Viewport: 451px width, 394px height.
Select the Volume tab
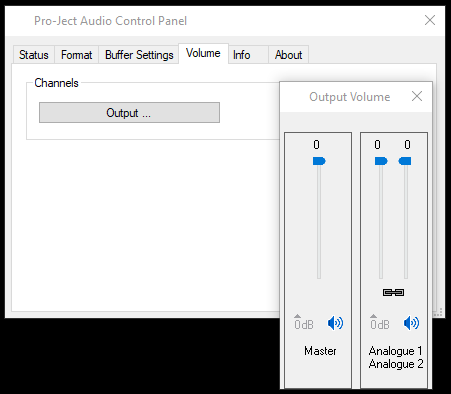click(x=203, y=53)
